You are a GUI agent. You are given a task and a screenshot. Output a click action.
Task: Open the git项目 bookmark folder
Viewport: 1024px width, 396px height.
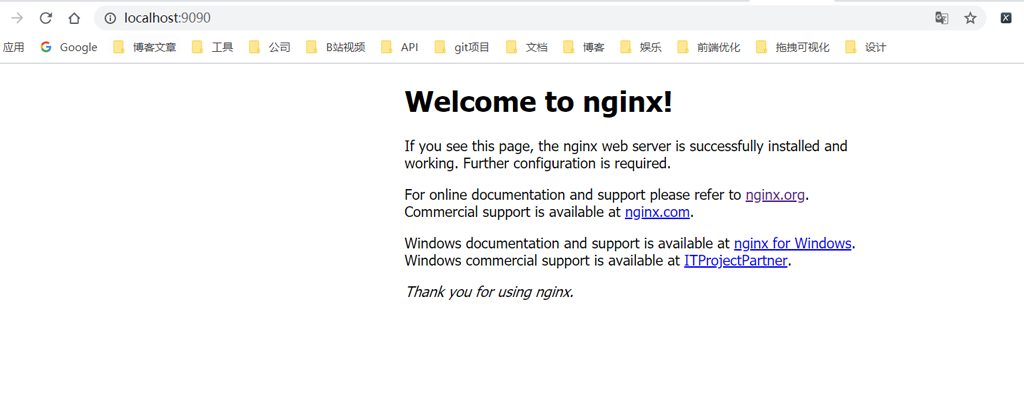tap(462, 47)
